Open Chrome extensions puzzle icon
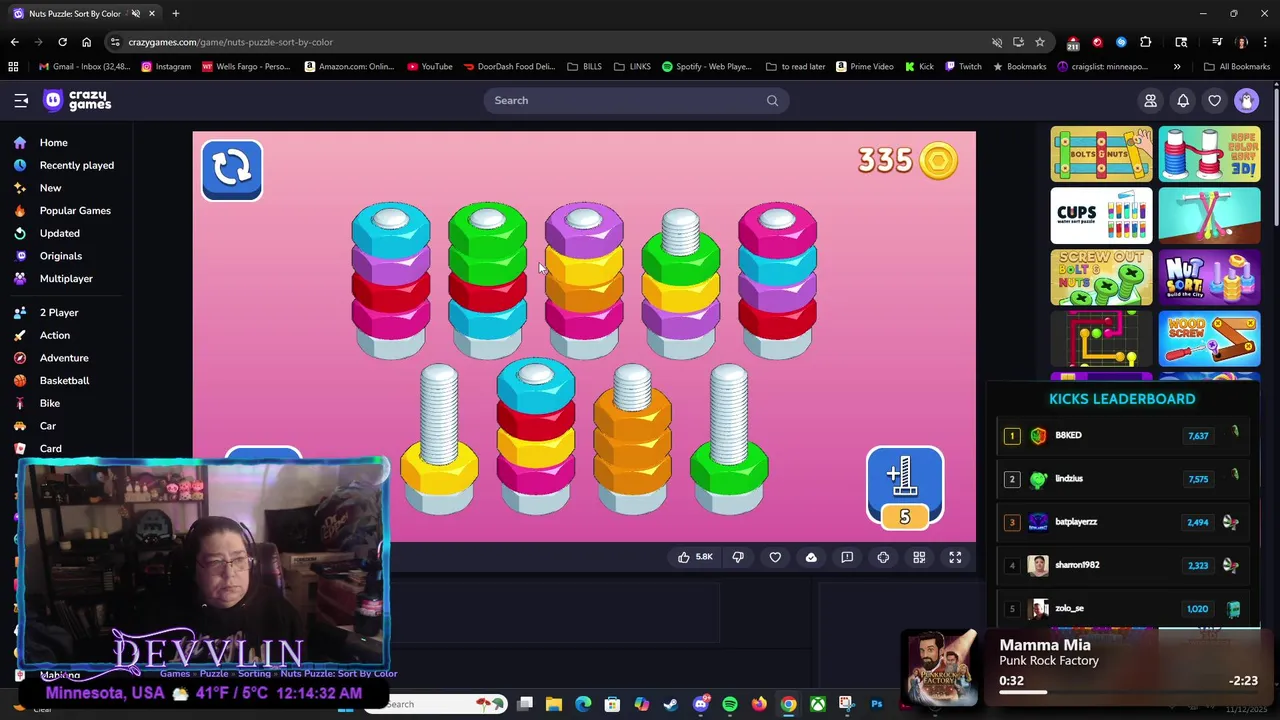Viewport: 1280px width, 720px height. point(1145,42)
